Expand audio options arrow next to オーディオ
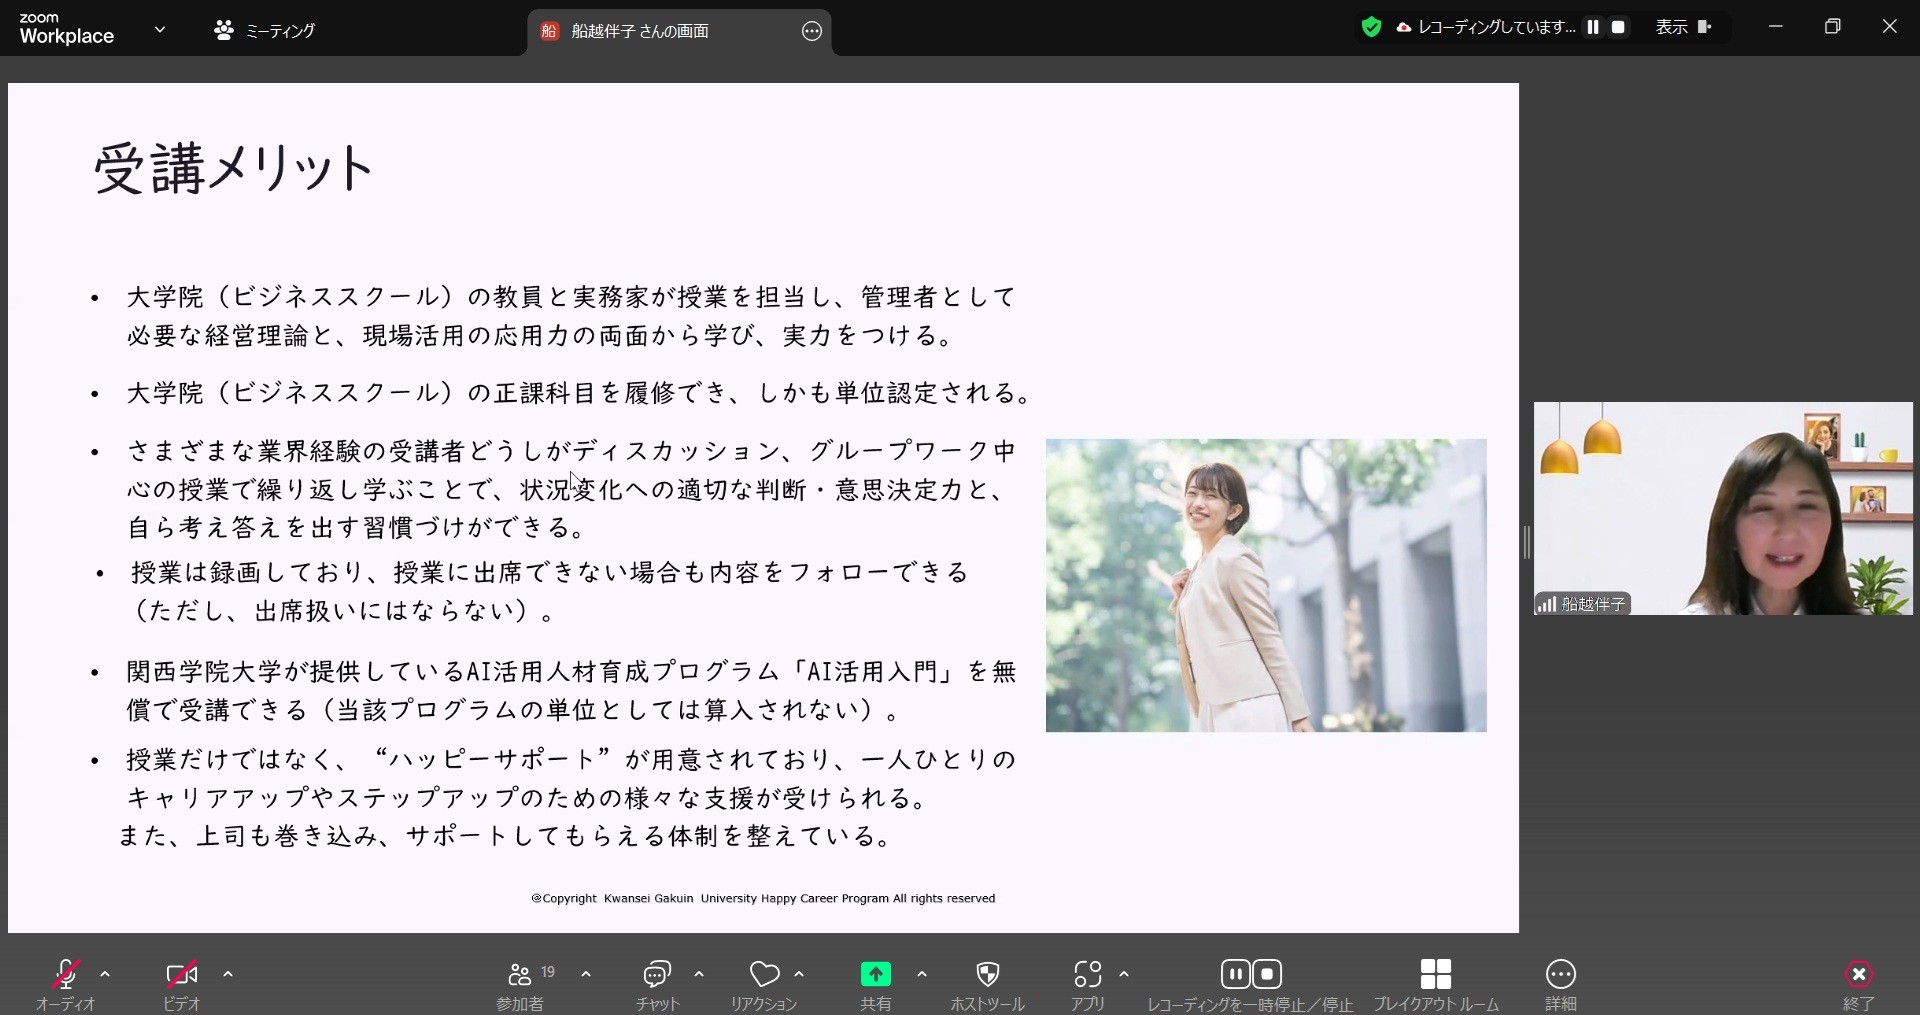The height and width of the screenshot is (1015, 1920). point(105,974)
